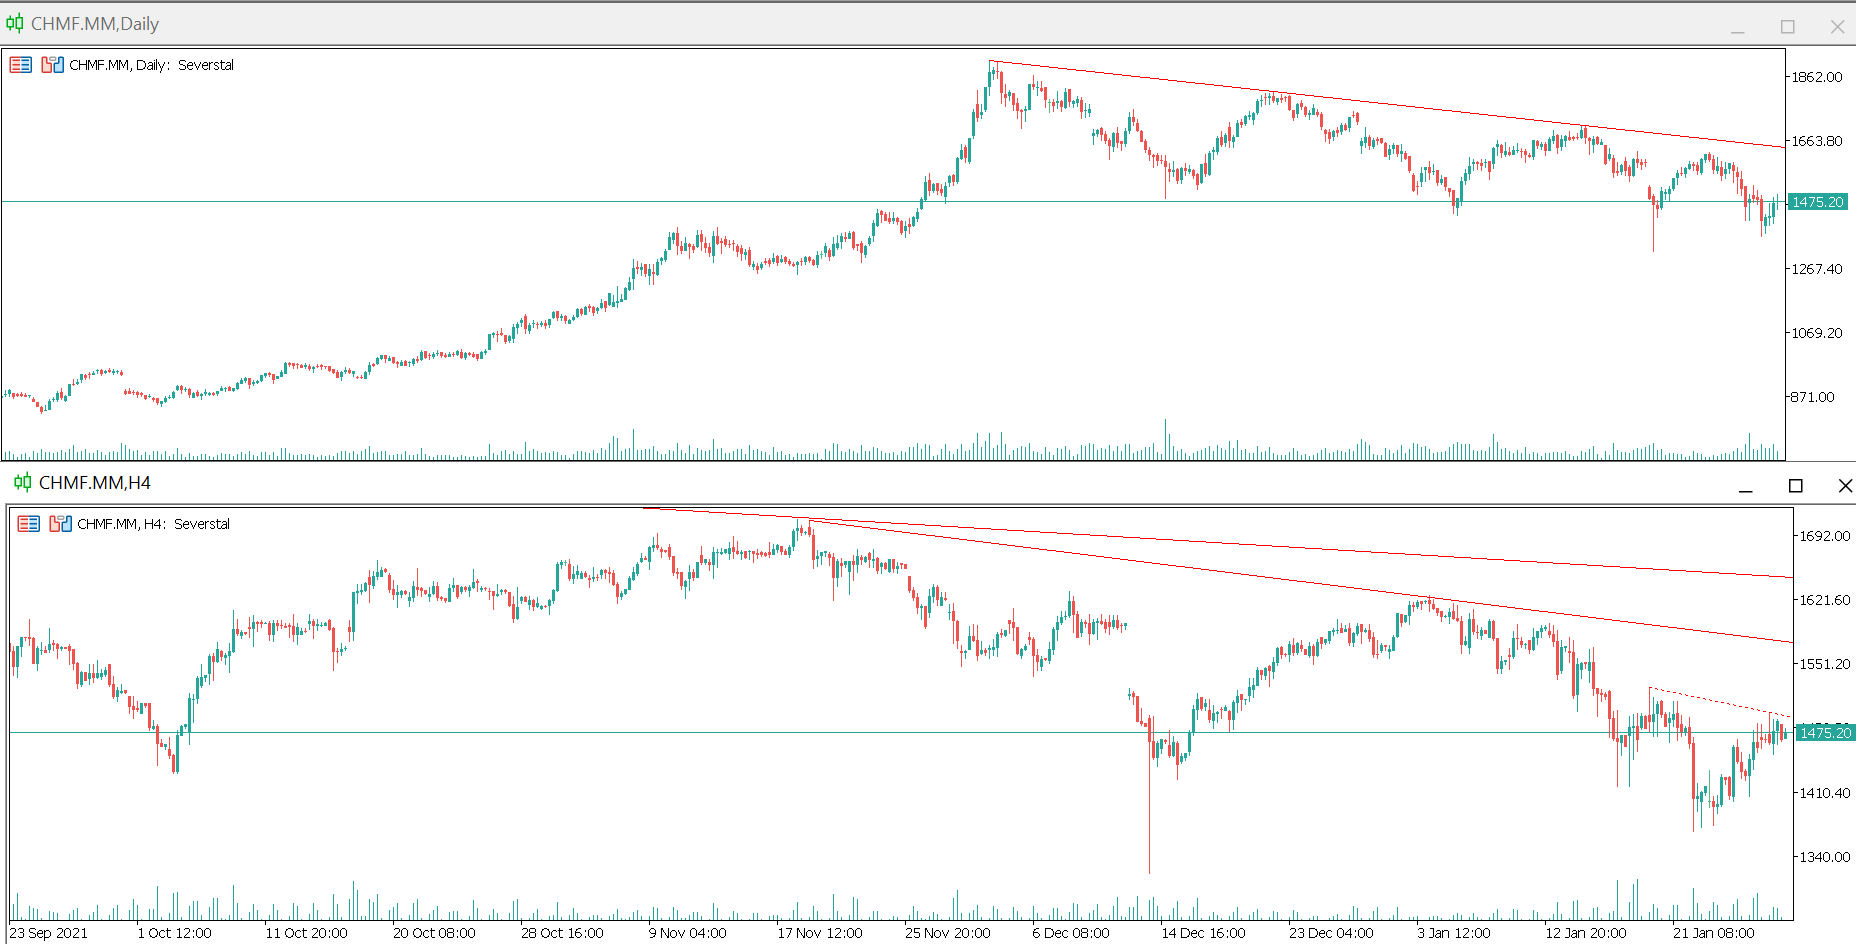Image resolution: width=1856 pixels, height=944 pixels.
Task: Click the '23 Dec 04:00' time axis label
Action: pyautogui.click(x=1331, y=933)
